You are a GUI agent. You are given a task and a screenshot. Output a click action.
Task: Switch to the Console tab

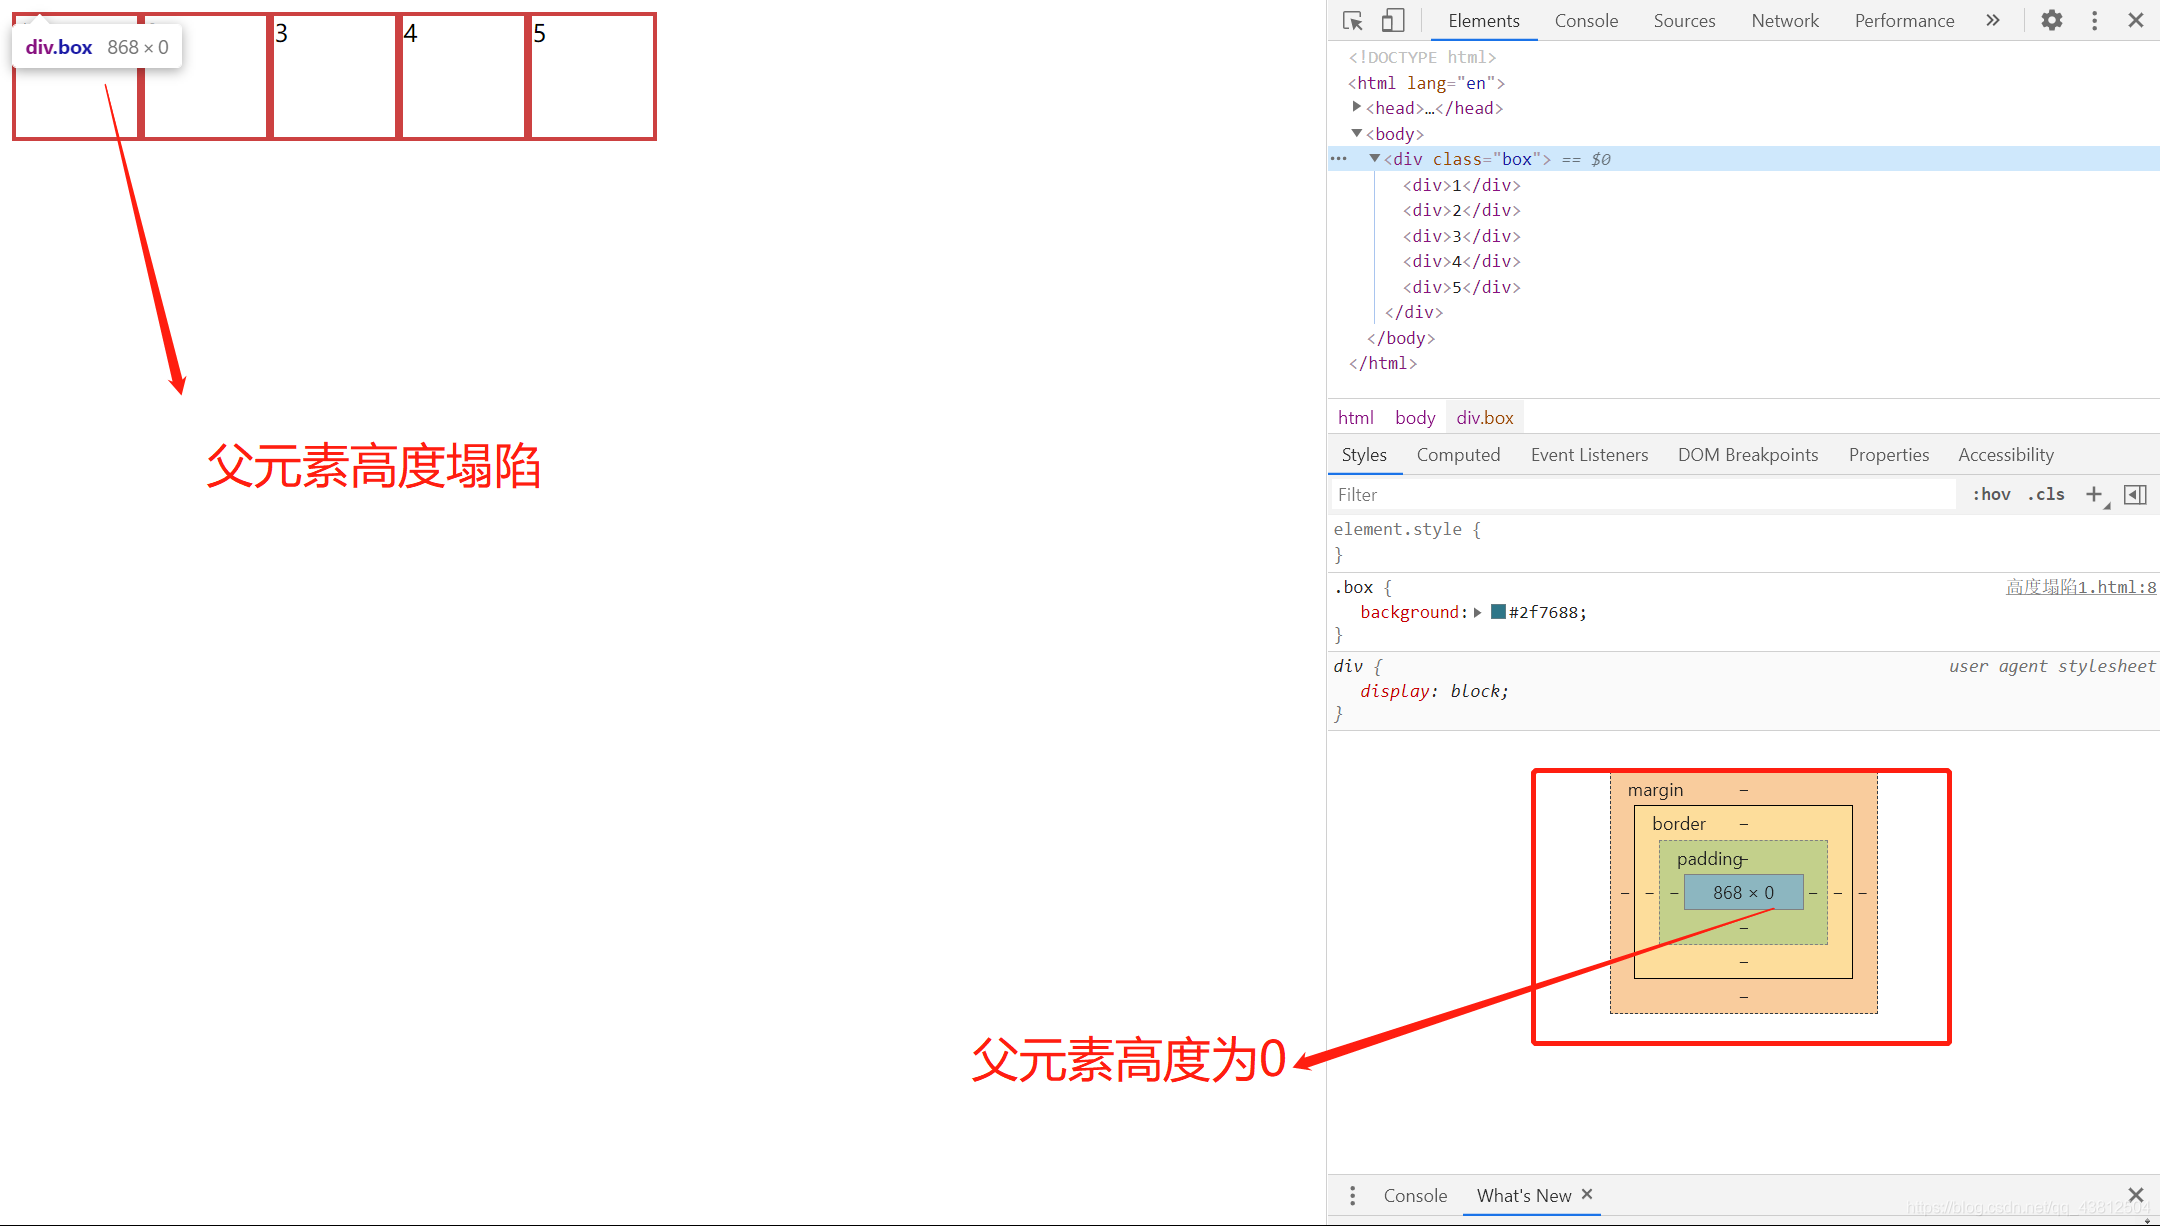(1585, 21)
